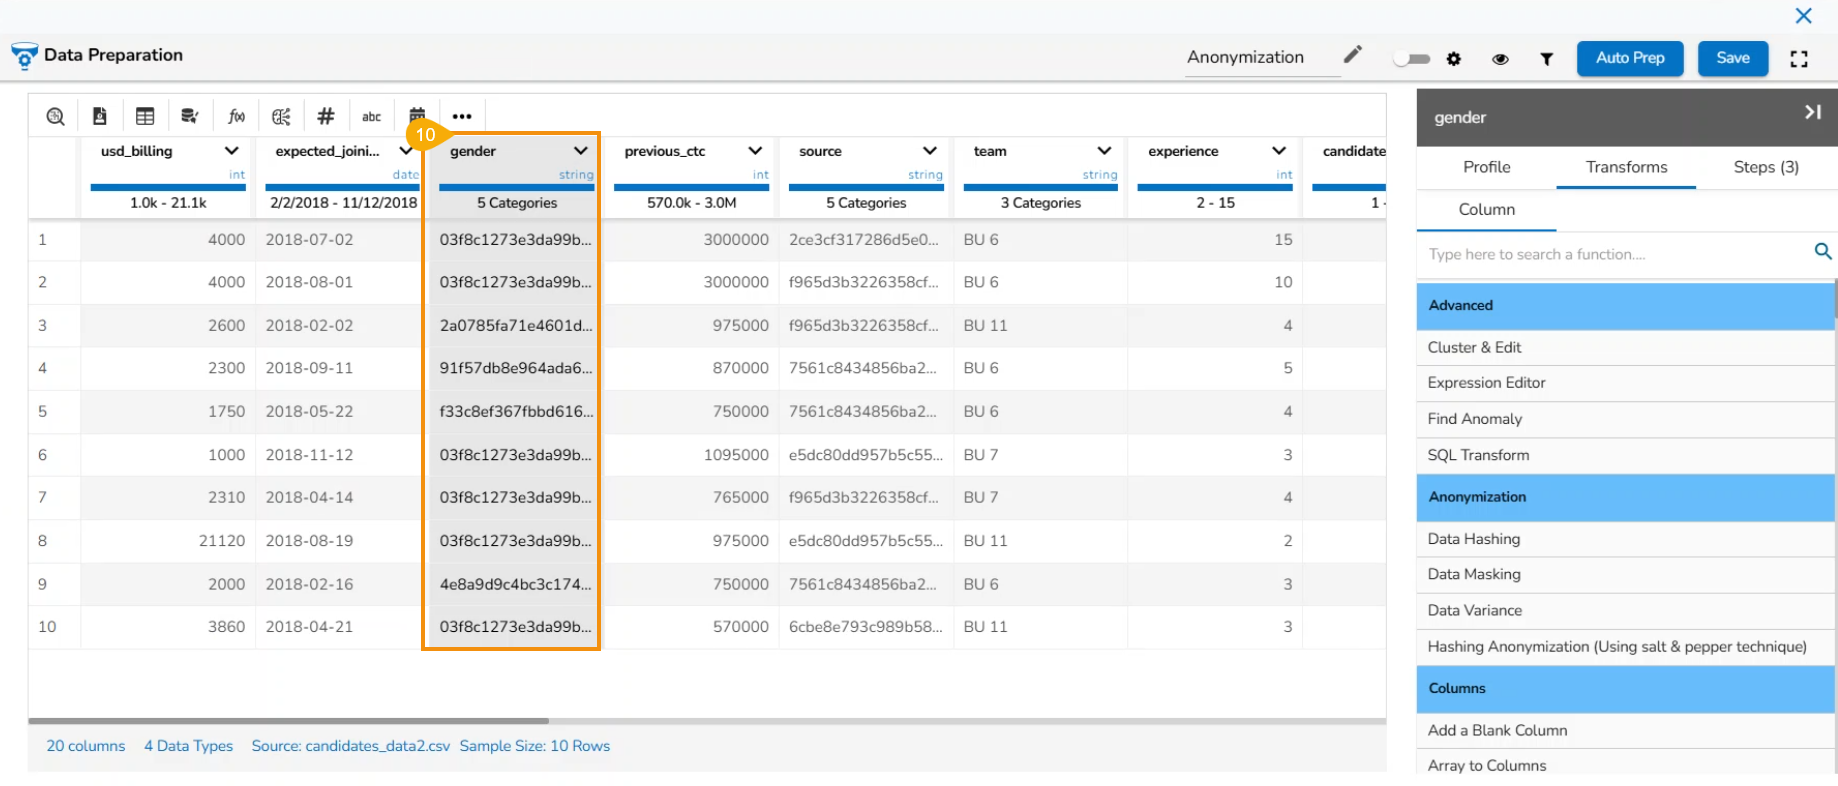The height and width of the screenshot is (786, 1838).
Task: Open the gear settings icon
Action: pyautogui.click(x=1454, y=59)
